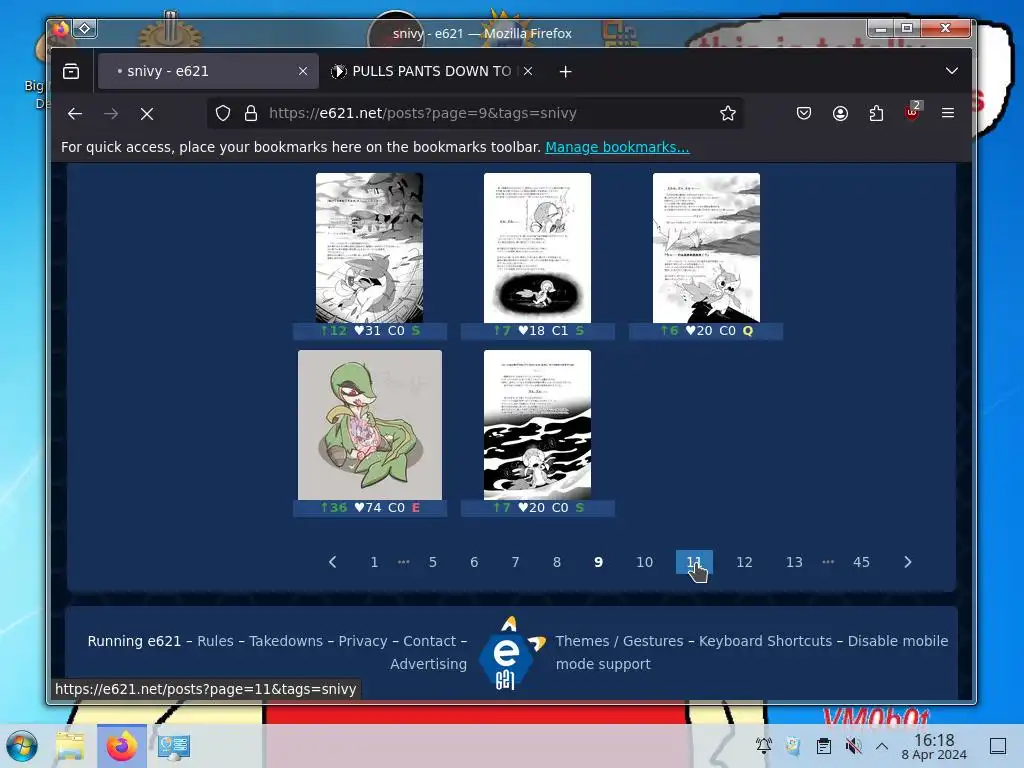Viewport: 1024px width, 768px height.
Task: Open the thumbnail rated Q with 20 favorites
Action: coord(706,248)
